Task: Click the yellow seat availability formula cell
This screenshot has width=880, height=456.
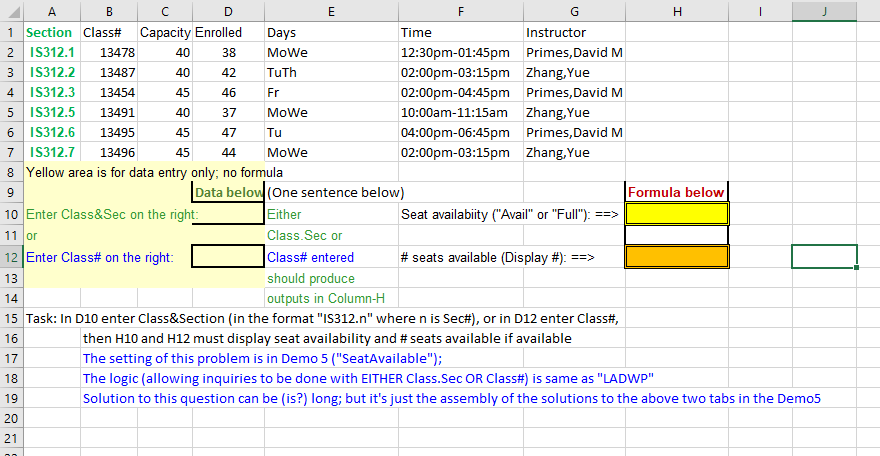Action: click(677, 214)
